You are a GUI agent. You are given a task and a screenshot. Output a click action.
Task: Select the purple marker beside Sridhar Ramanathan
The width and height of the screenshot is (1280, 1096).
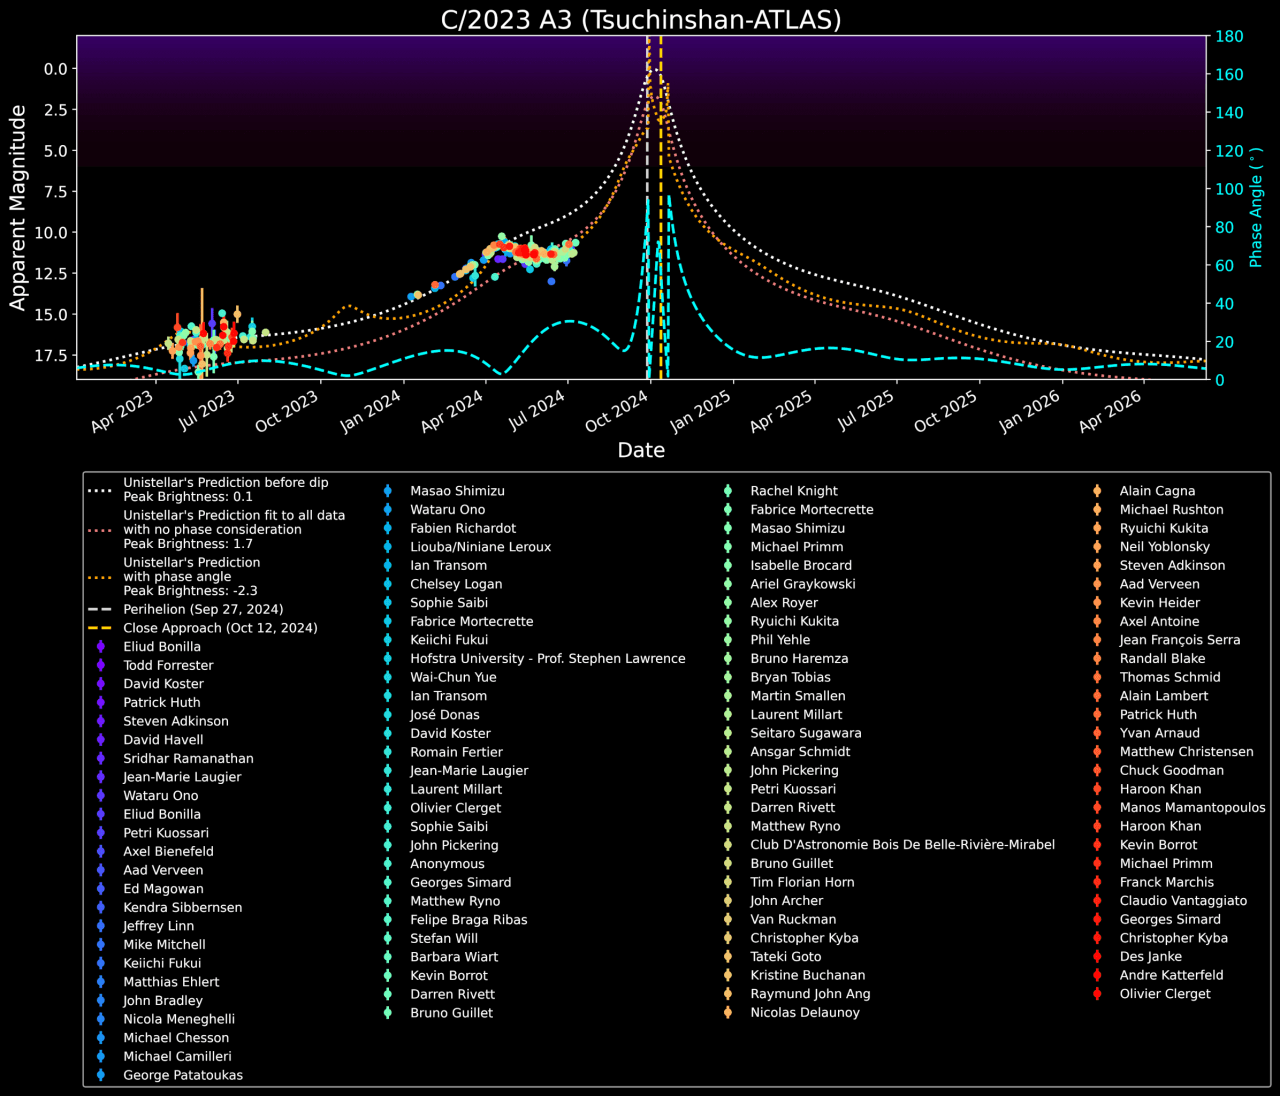(x=99, y=758)
